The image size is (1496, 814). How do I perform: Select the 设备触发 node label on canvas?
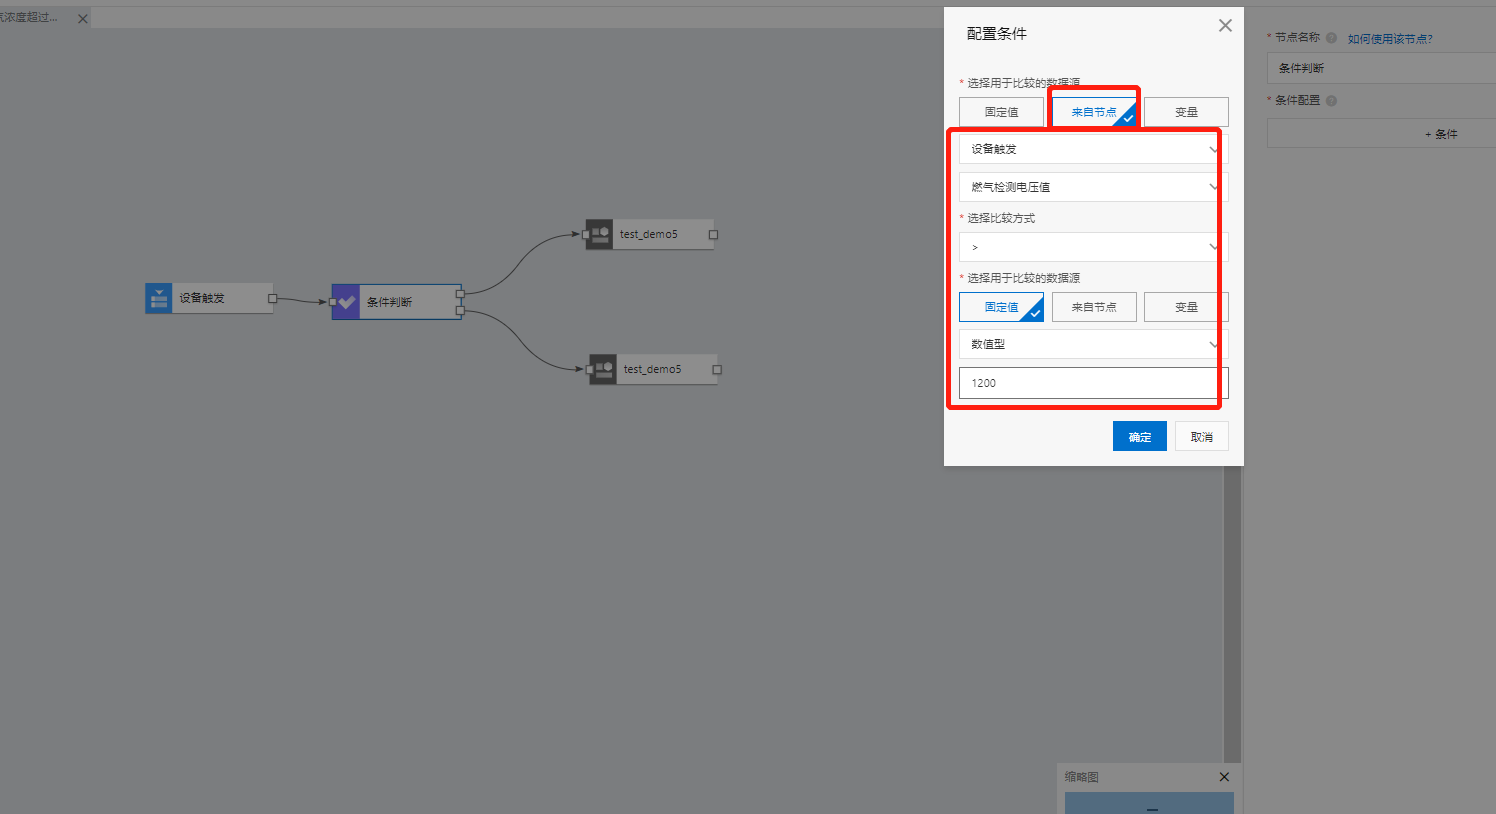coord(202,298)
